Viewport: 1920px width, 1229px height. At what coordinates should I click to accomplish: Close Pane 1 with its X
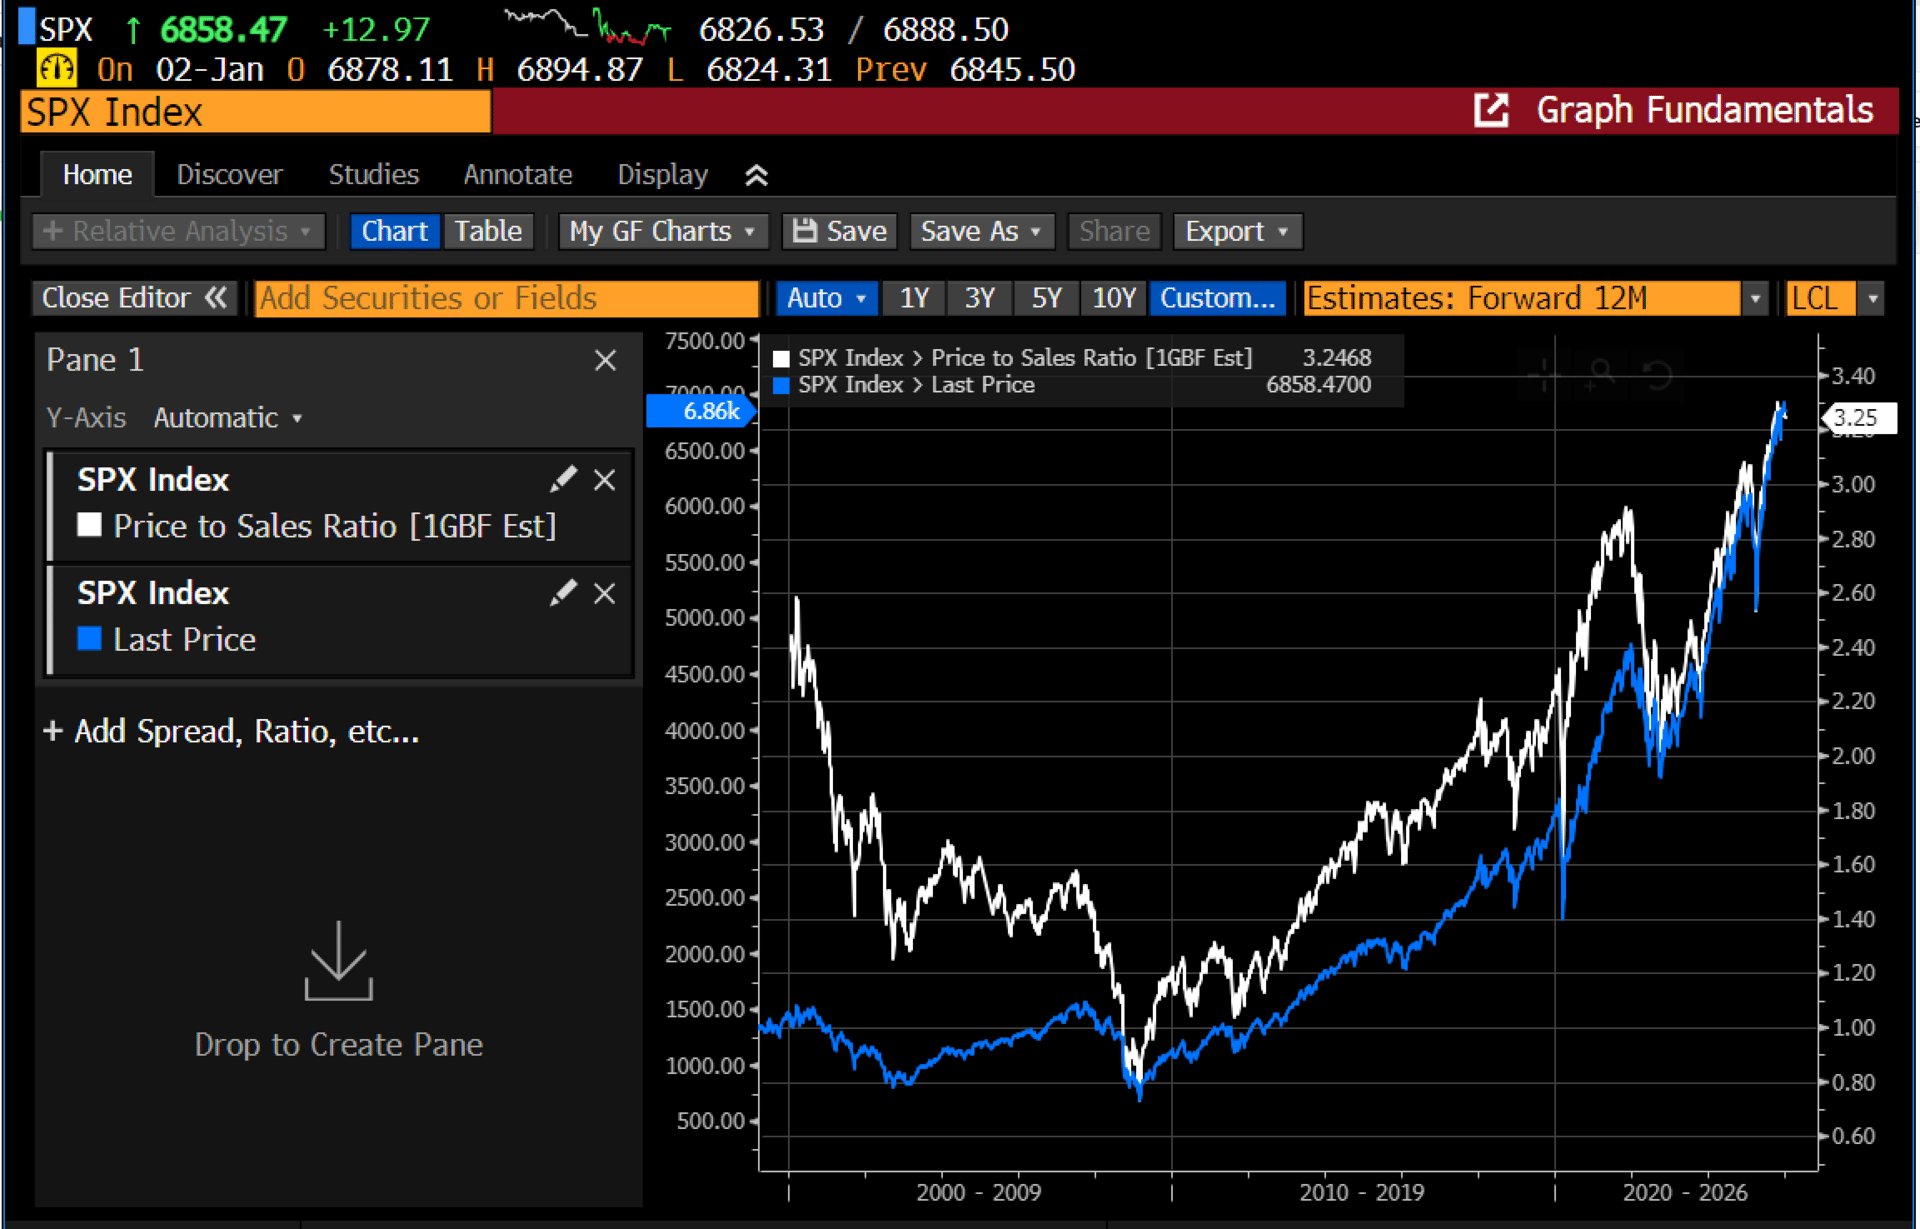click(605, 360)
